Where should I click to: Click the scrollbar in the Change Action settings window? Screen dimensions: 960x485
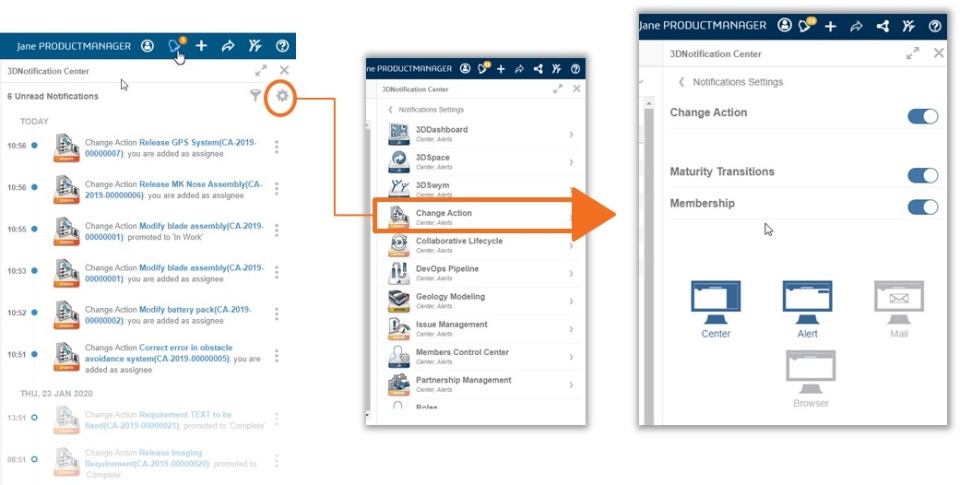[x=647, y=260]
